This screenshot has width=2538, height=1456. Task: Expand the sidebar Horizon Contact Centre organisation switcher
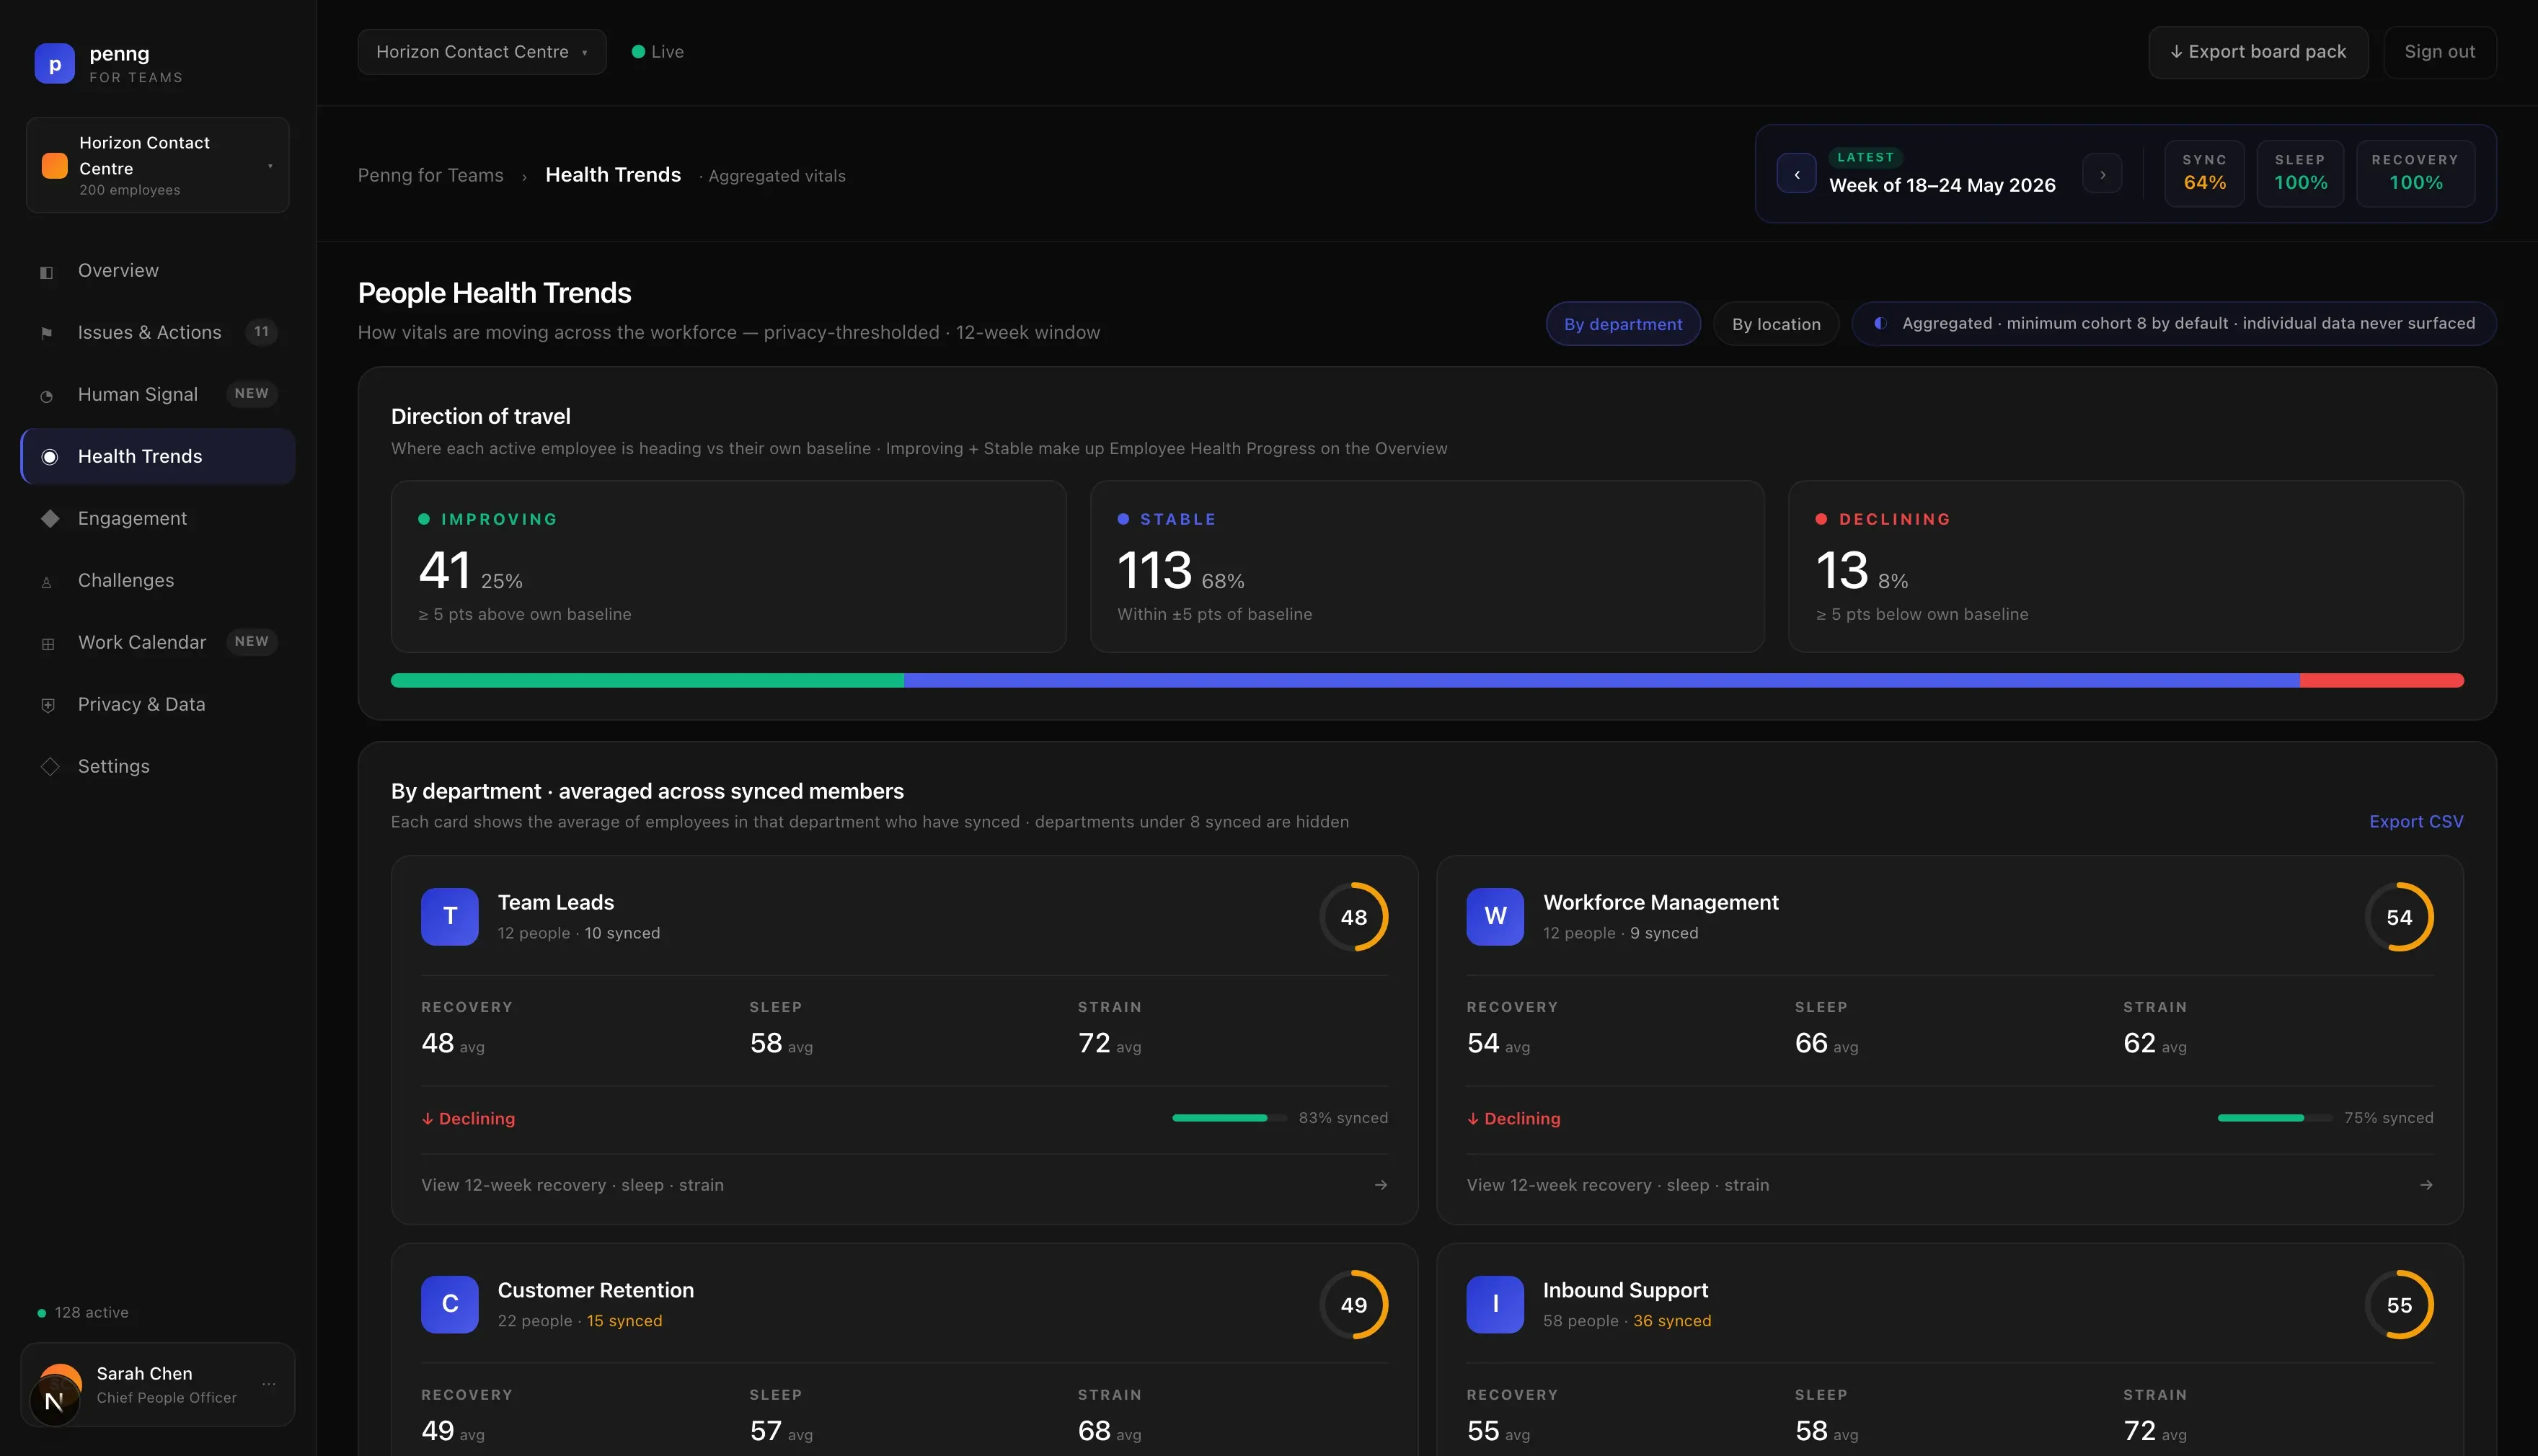(158, 165)
